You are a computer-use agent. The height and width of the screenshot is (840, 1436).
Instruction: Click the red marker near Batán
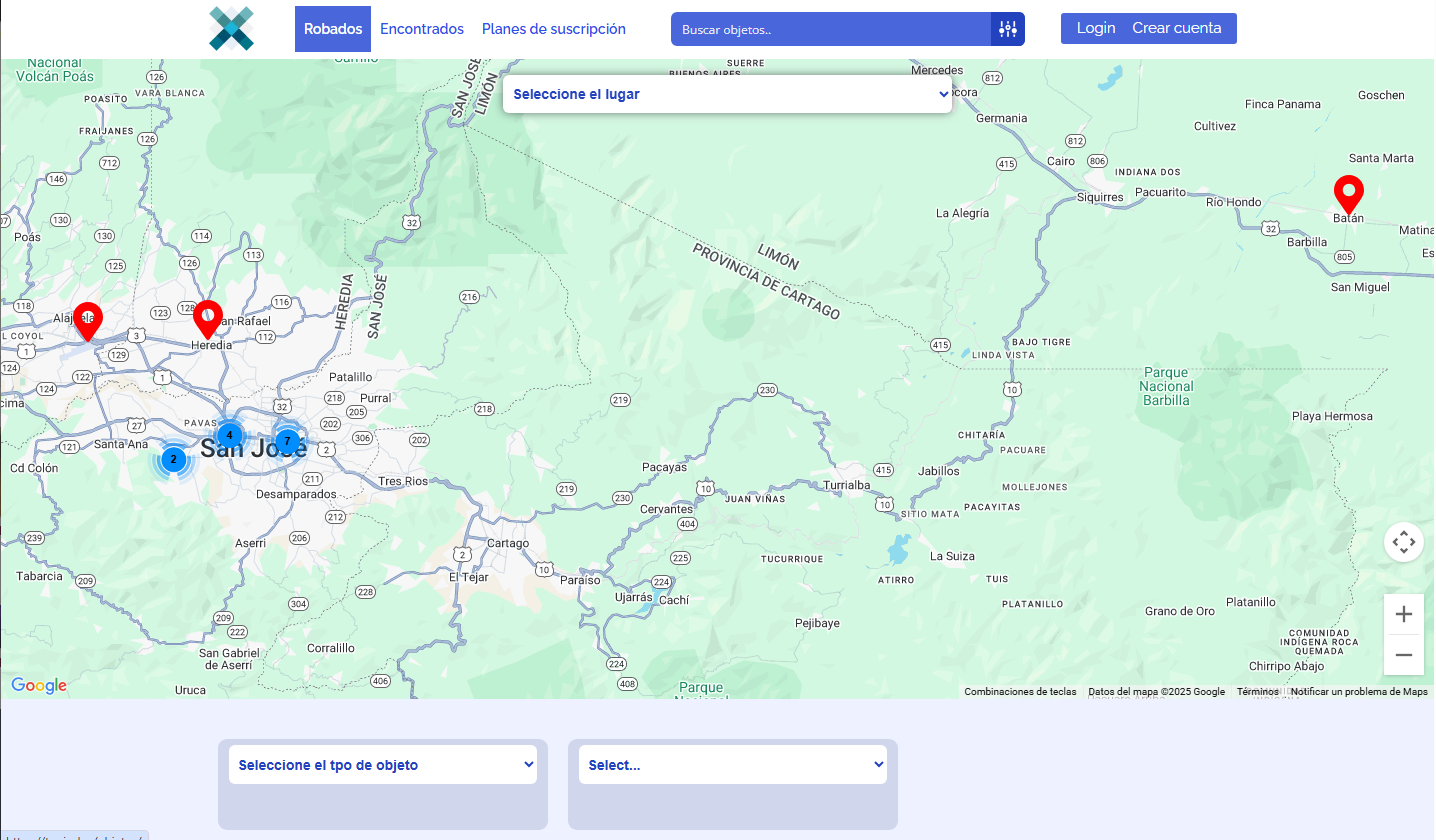pyautogui.click(x=1348, y=190)
